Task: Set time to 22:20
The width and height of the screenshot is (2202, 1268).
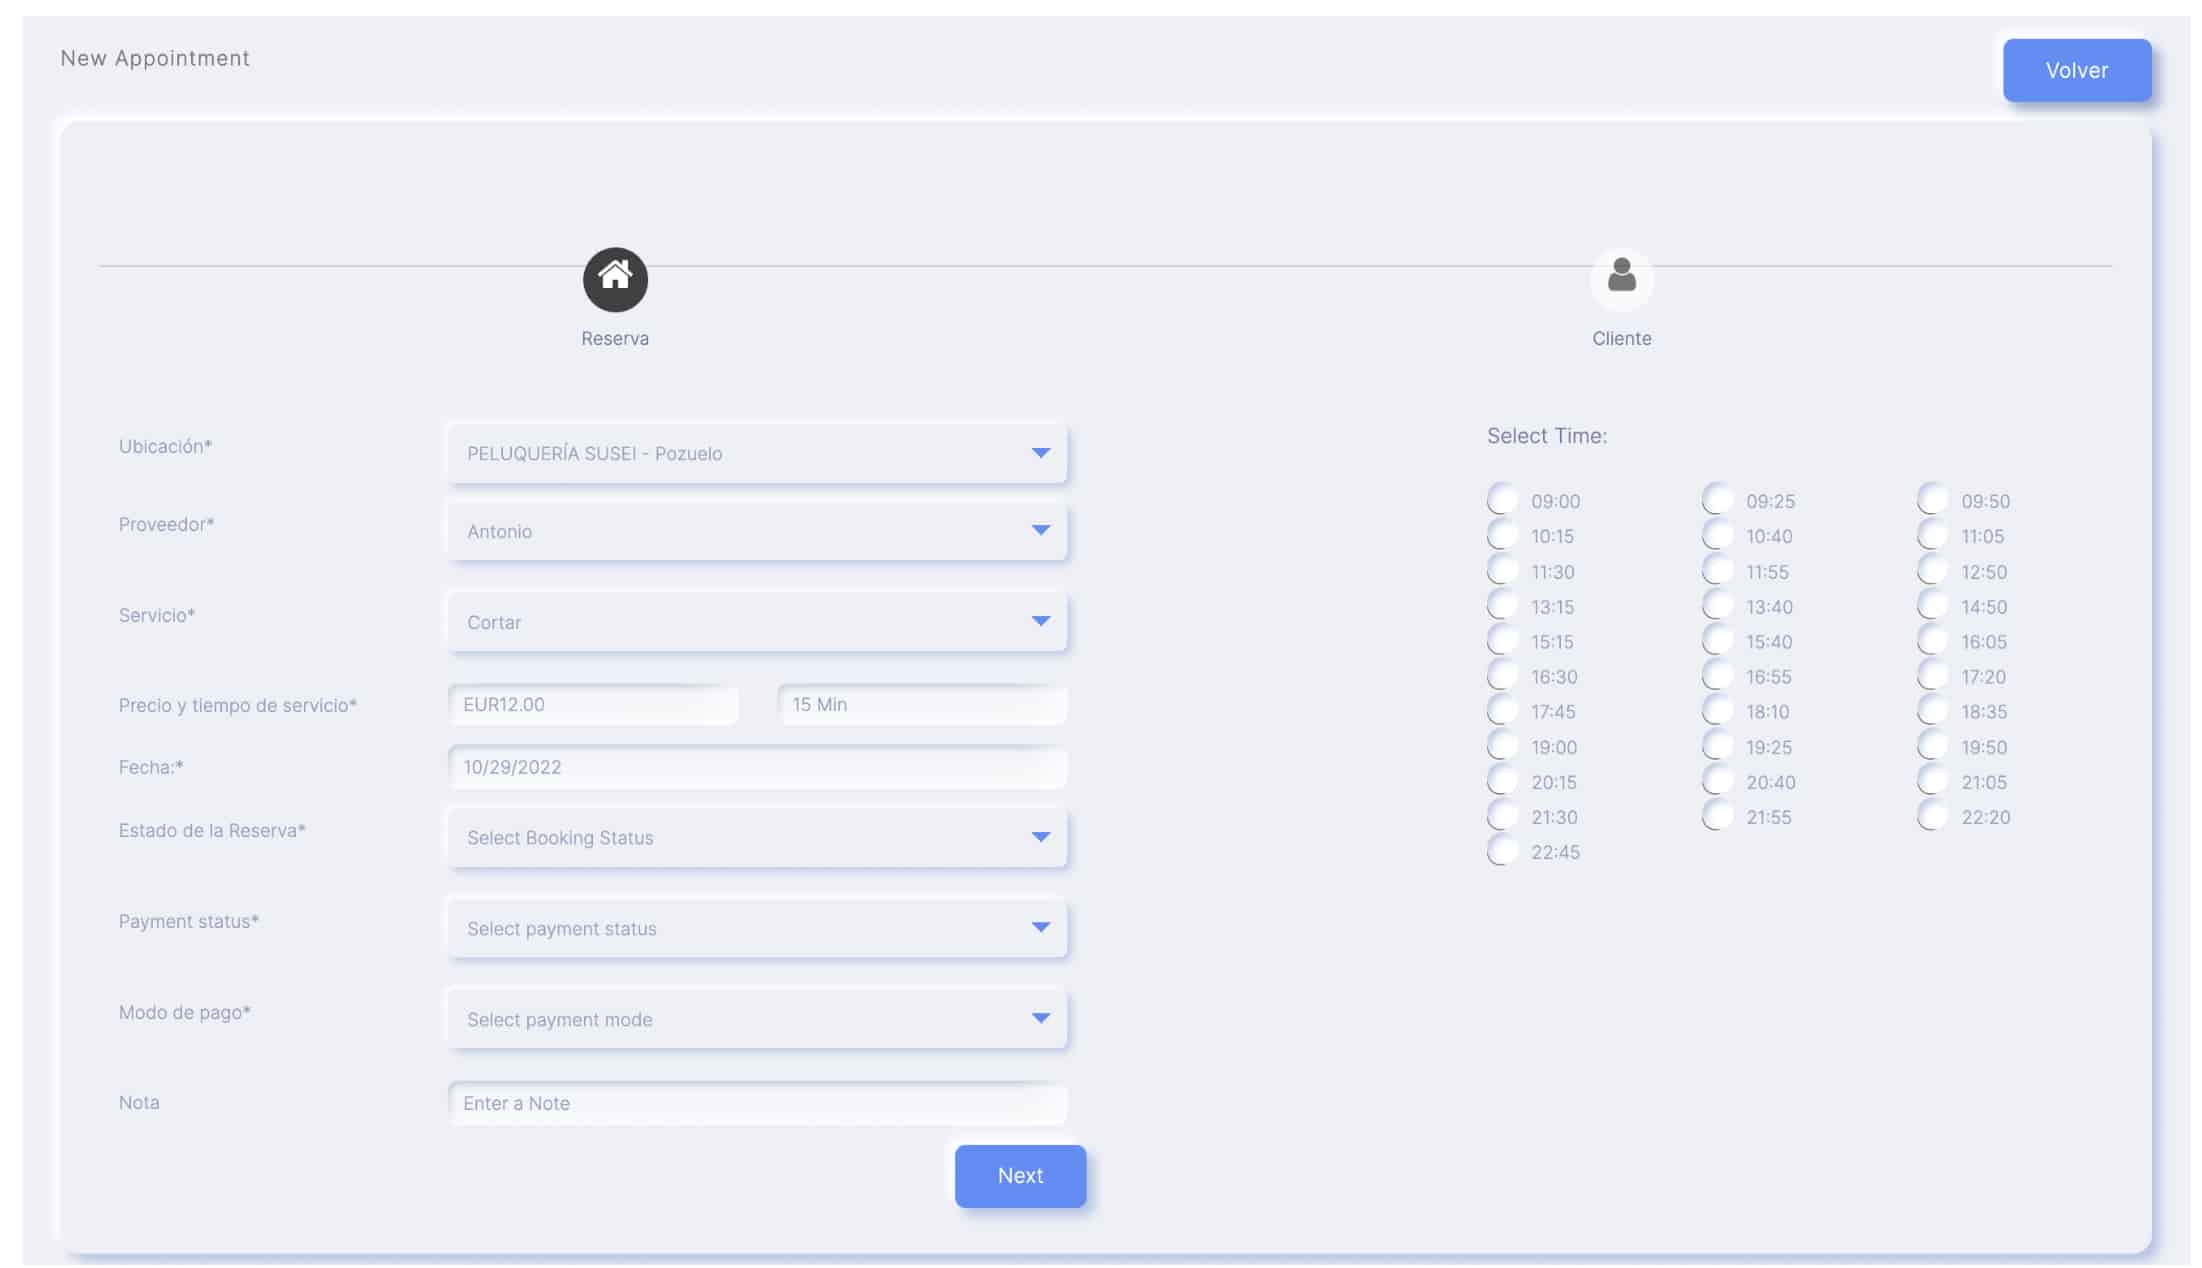Action: click(x=1932, y=815)
